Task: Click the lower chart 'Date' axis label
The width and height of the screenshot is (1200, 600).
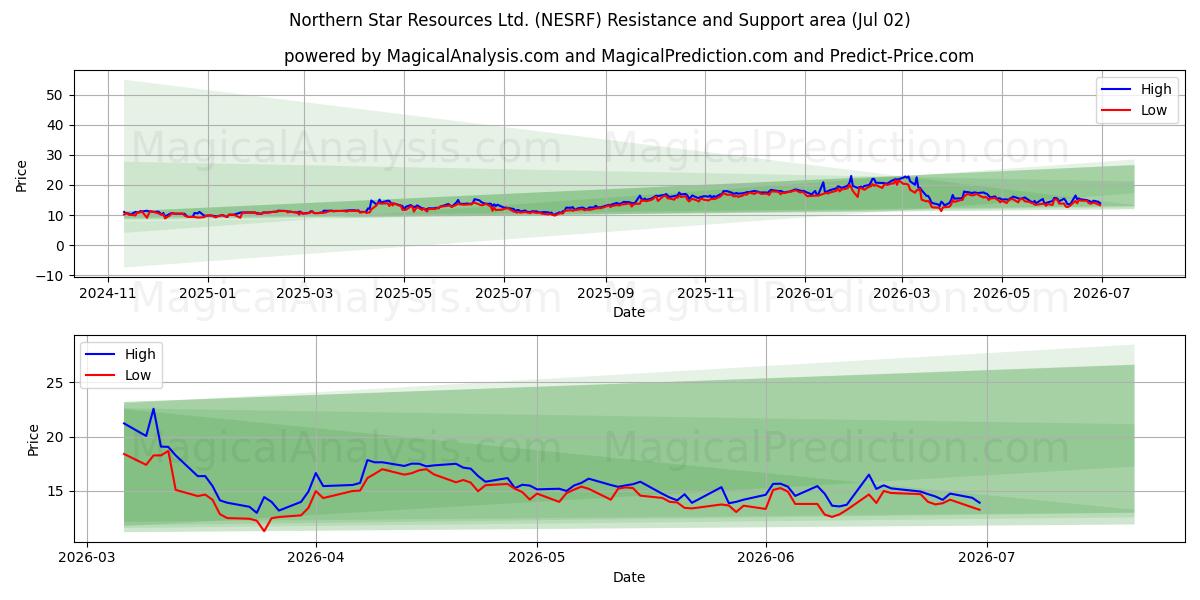Action: (x=629, y=577)
